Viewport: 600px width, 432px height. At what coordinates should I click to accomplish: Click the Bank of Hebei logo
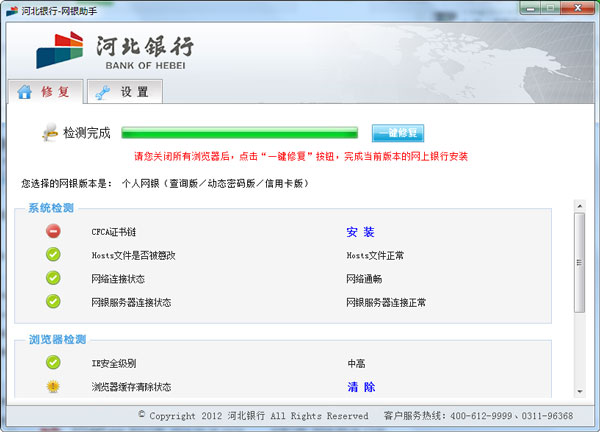click(x=115, y=50)
